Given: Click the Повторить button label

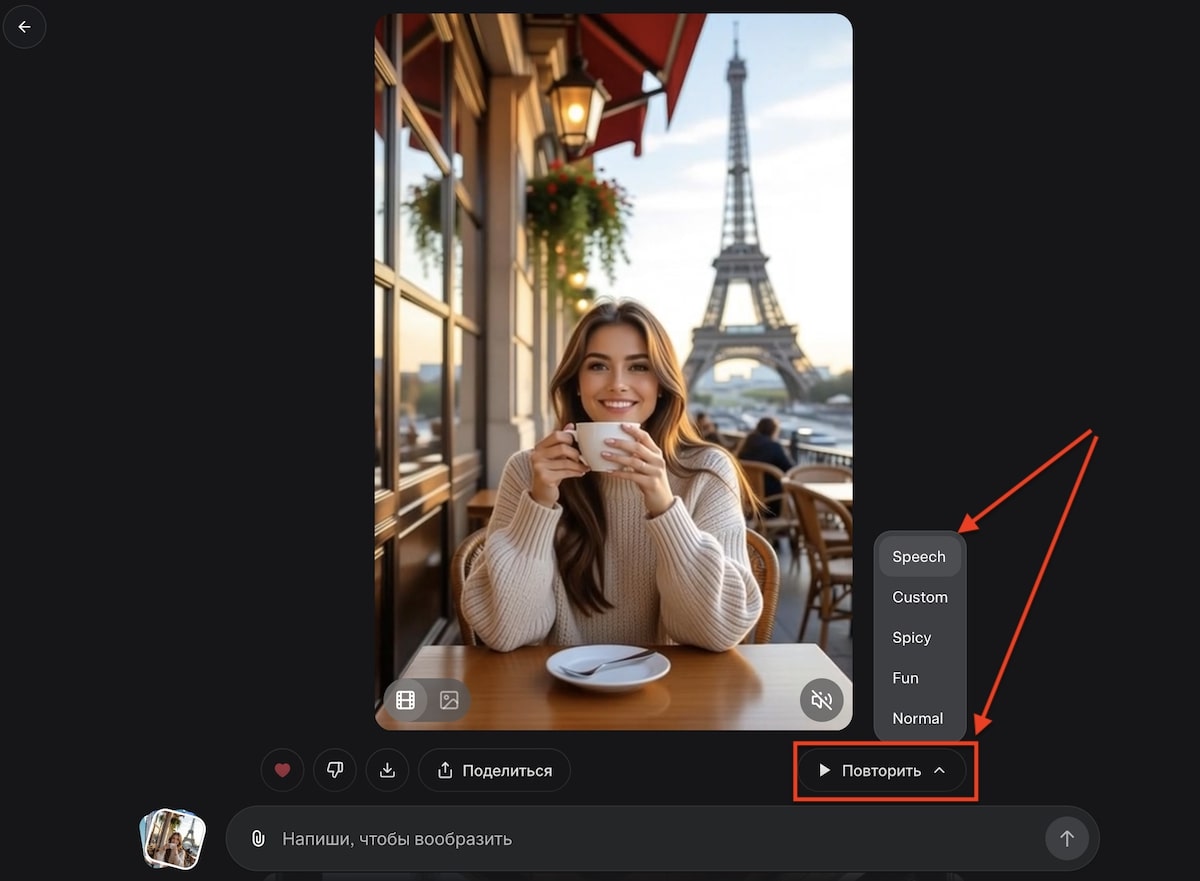Looking at the screenshot, I should 881,770.
